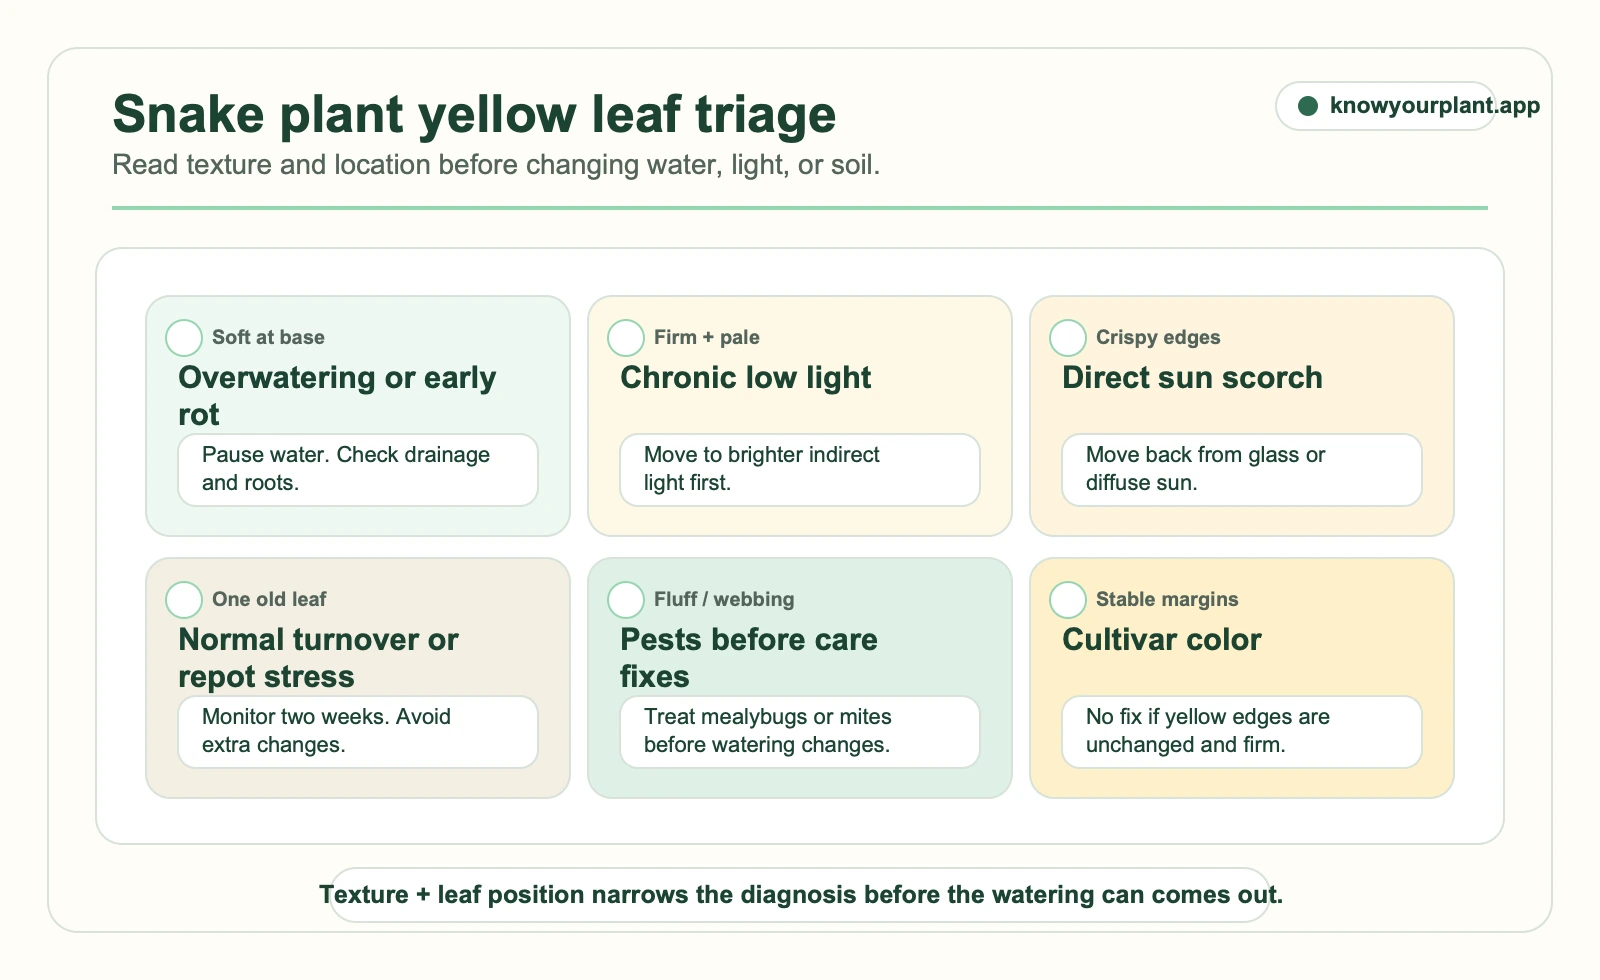Click the 'Fluff / webbing' label
Image resolution: width=1600 pixels, height=980 pixels.
(724, 600)
